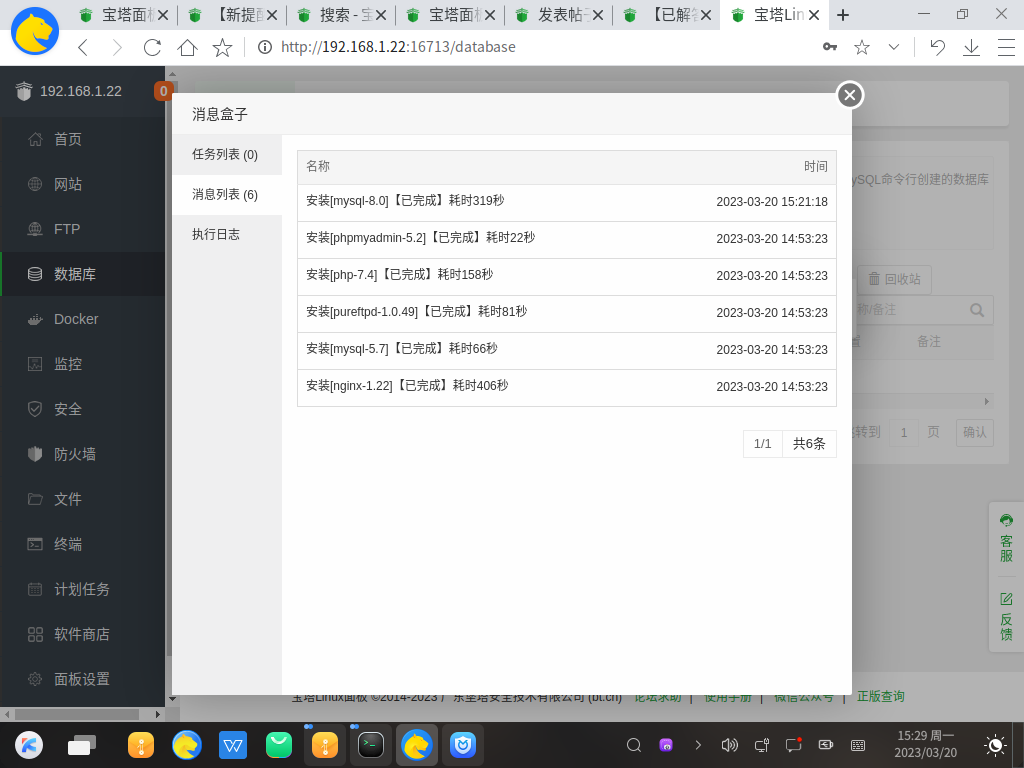Click the taskbar volume icon

pyautogui.click(x=729, y=744)
